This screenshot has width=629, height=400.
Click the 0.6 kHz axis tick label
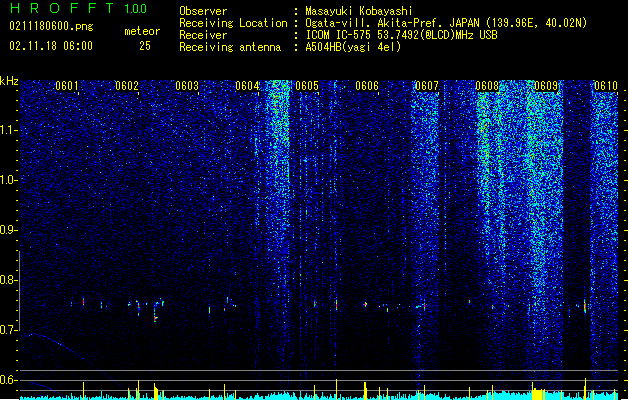coord(9,380)
